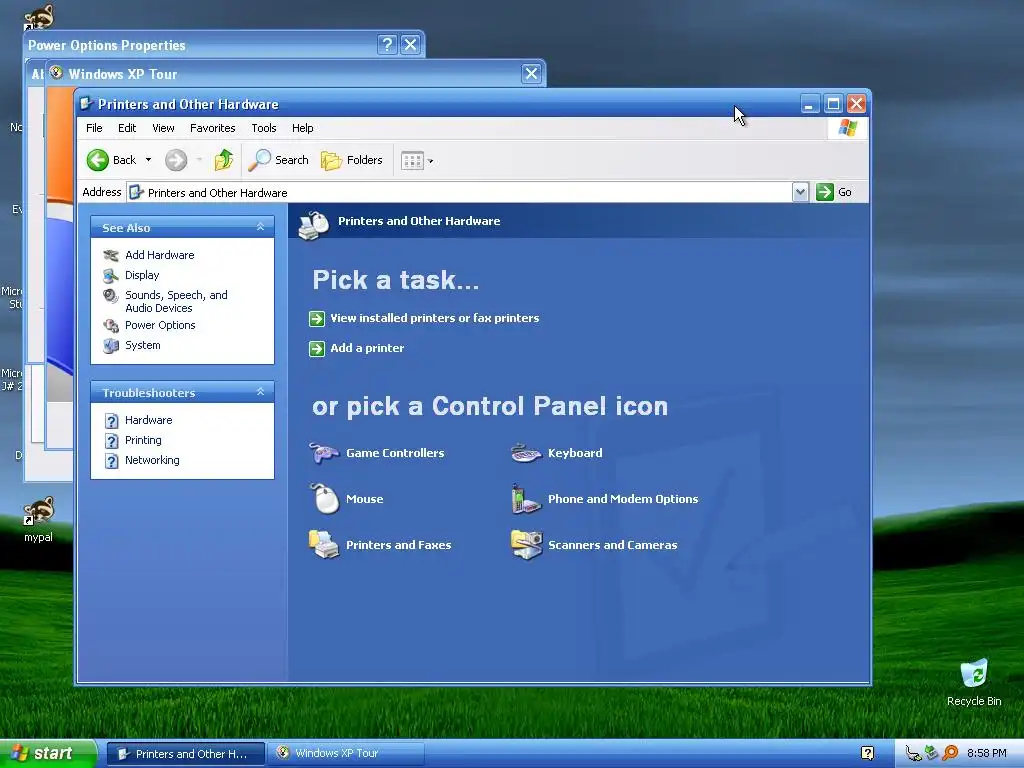The width and height of the screenshot is (1024, 768).
Task: Open the Tools menu
Action: coord(264,128)
